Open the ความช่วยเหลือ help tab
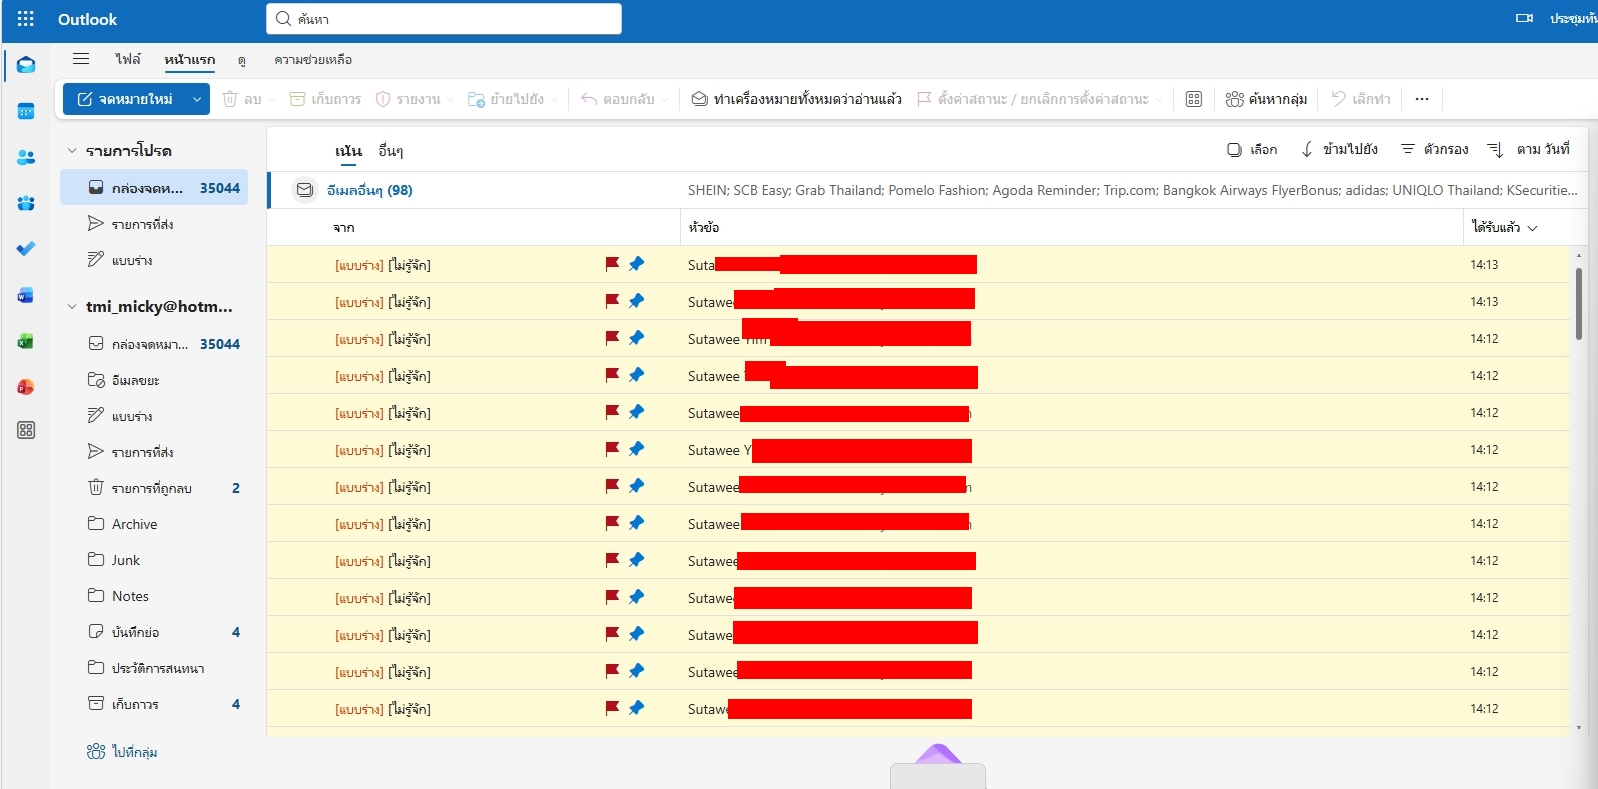The height and width of the screenshot is (789, 1598). click(313, 60)
